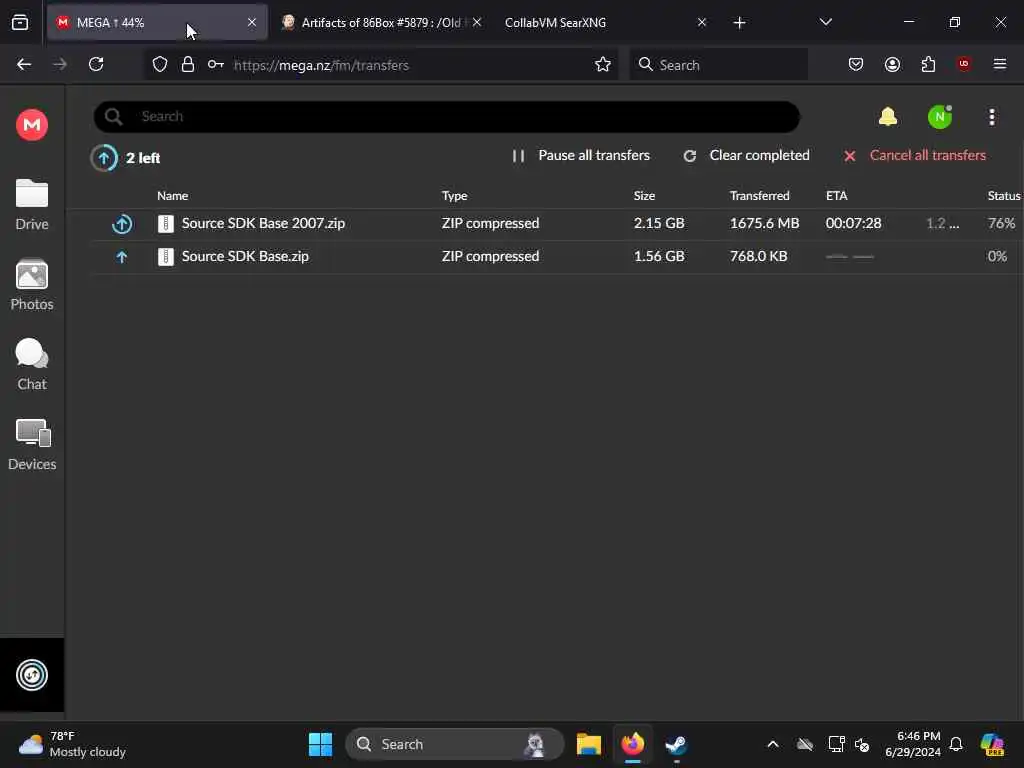The image size is (1024, 768).
Task: Click the Size column header
Action: tap(644, 195)
